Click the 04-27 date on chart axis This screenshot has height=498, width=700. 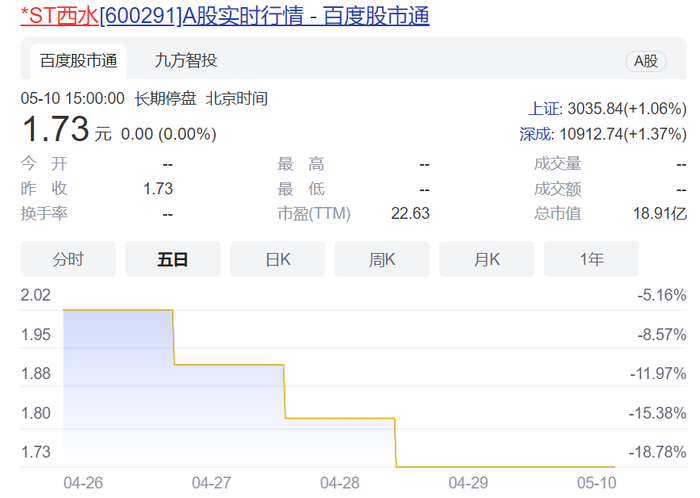pyautogui.click(x=211, y=483)
